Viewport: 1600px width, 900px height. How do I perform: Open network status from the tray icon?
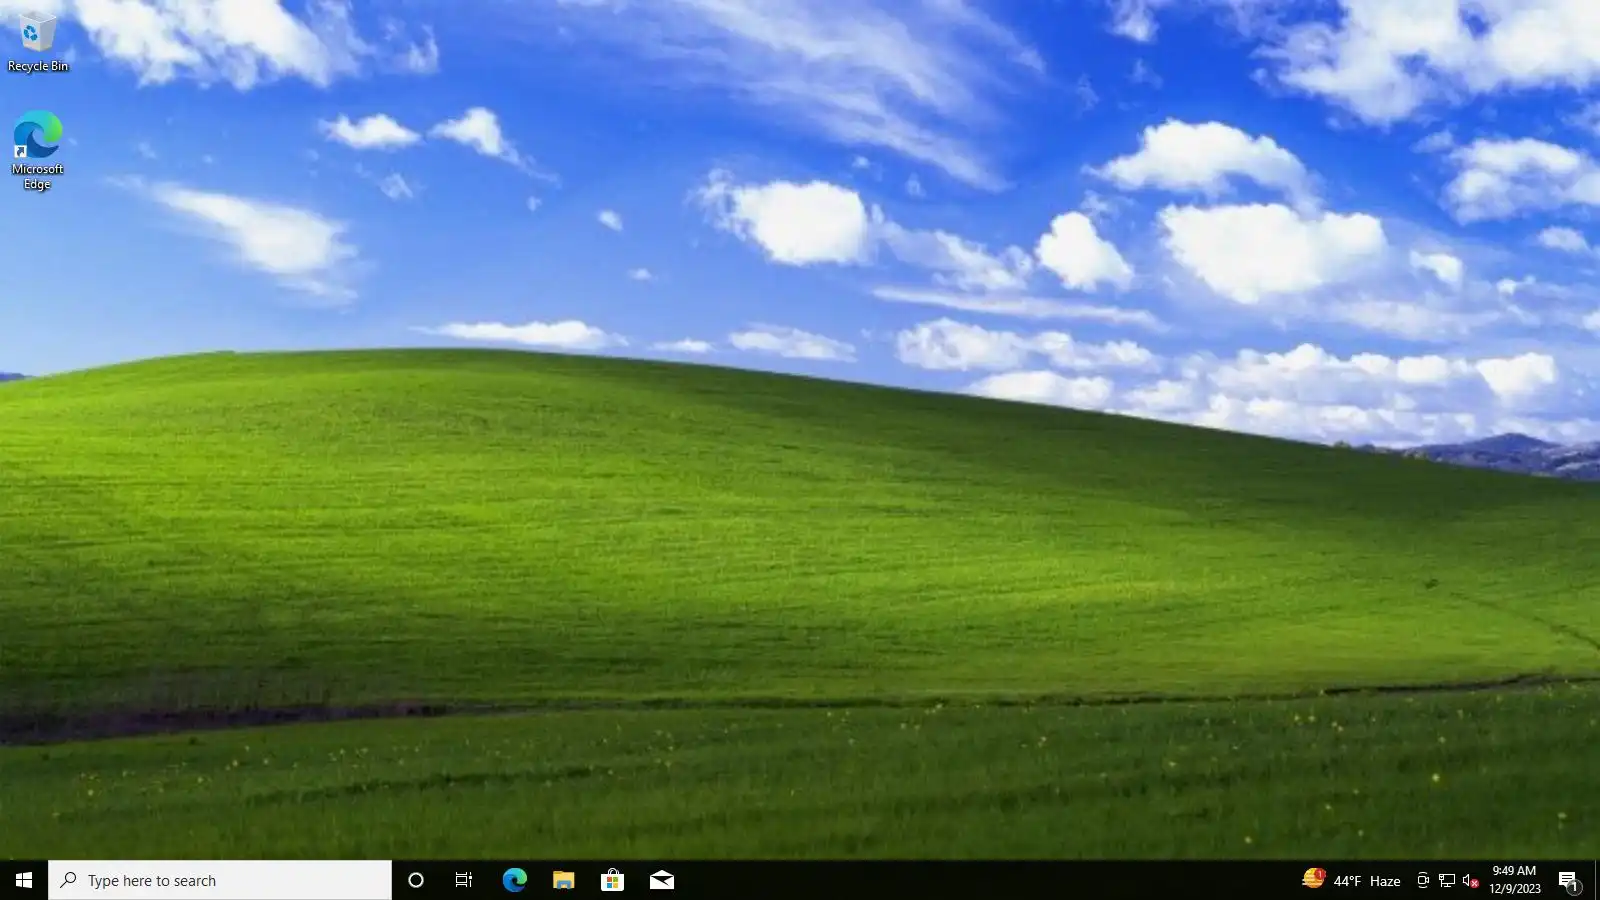[x=1447, y=881]
